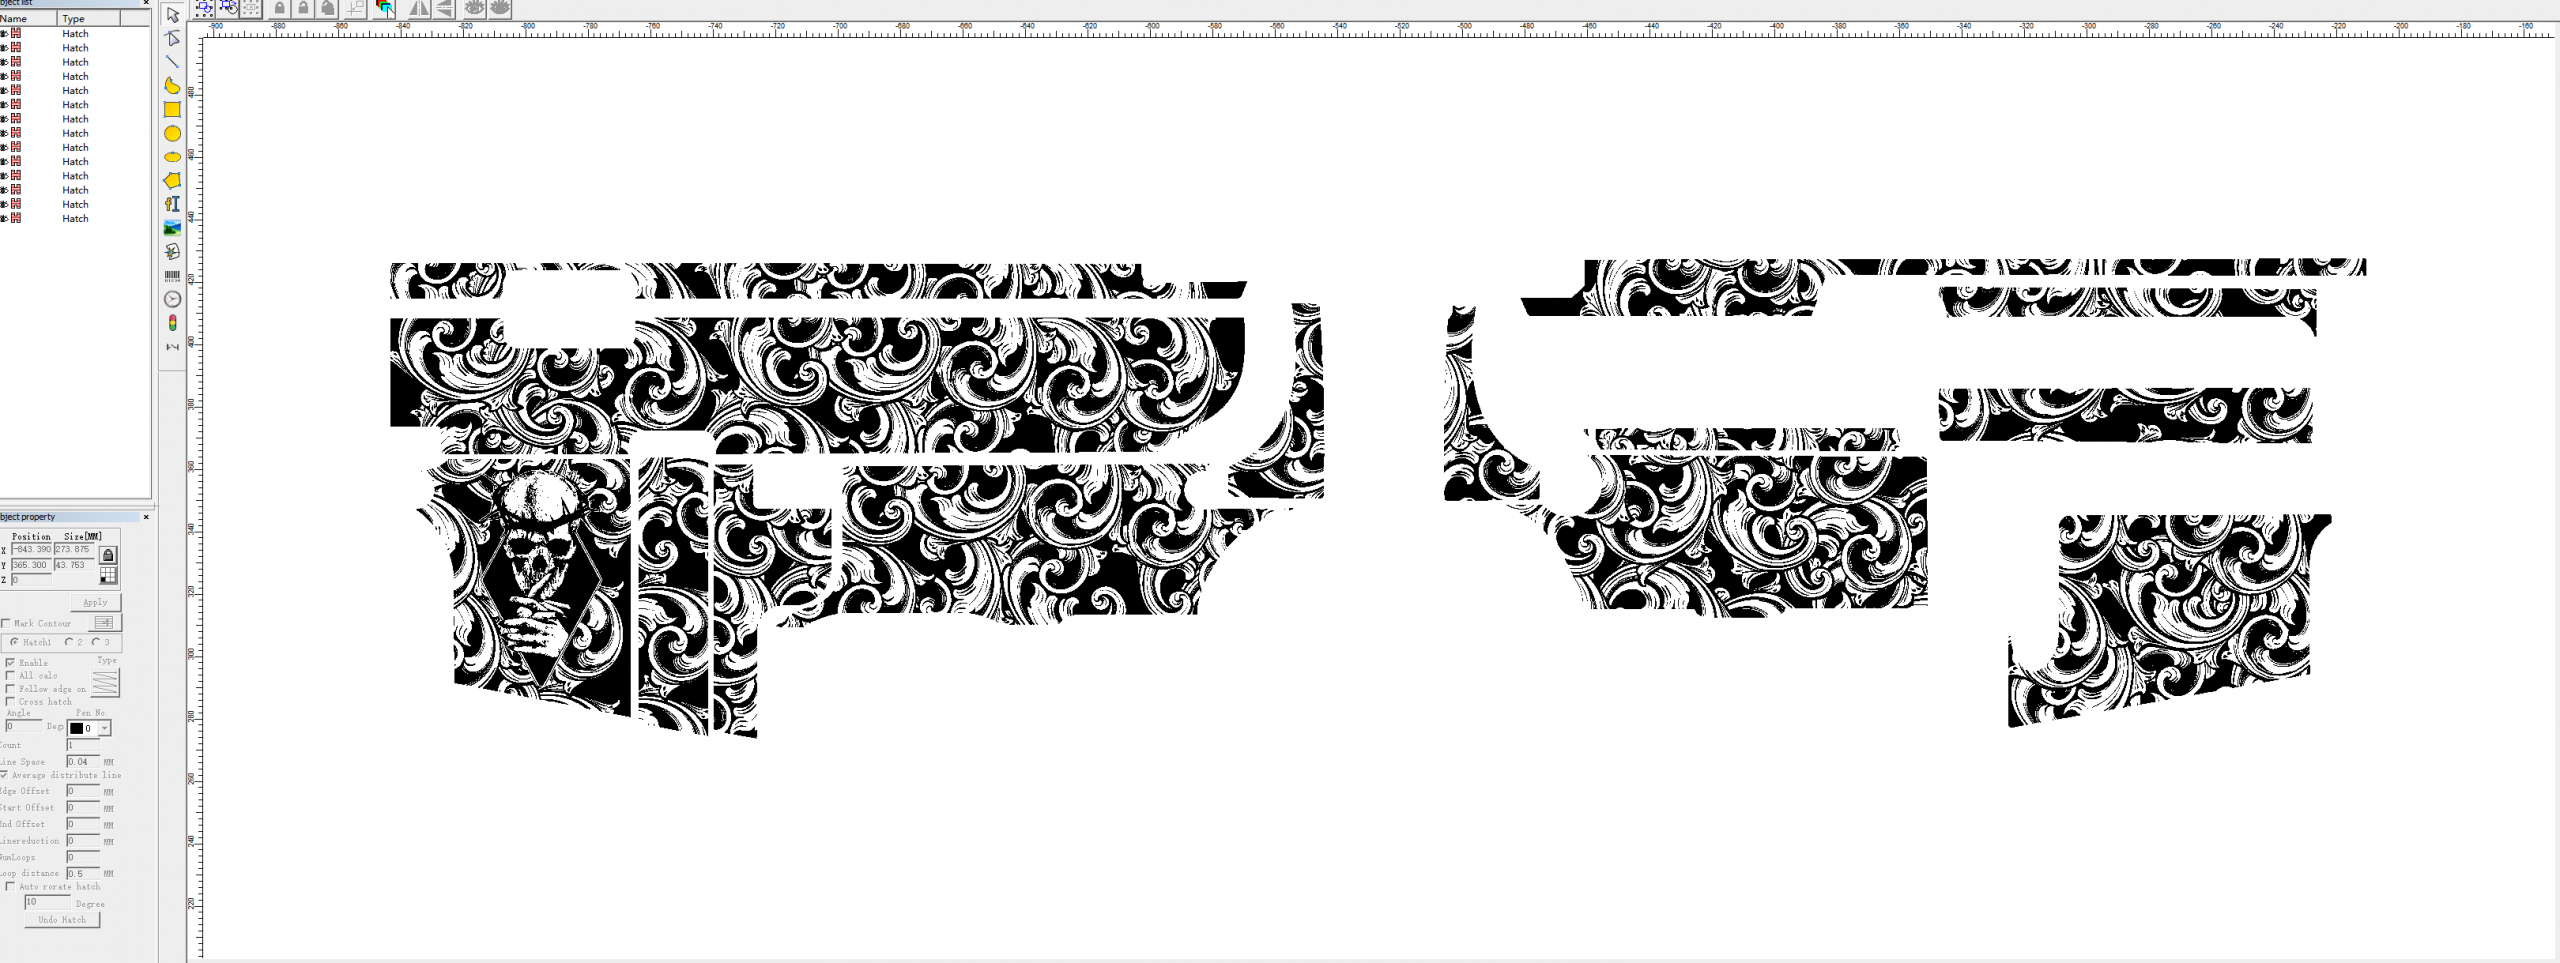Click the Mirror horizontal toolbar icon
2560x963 pixels.
[420, 8]
